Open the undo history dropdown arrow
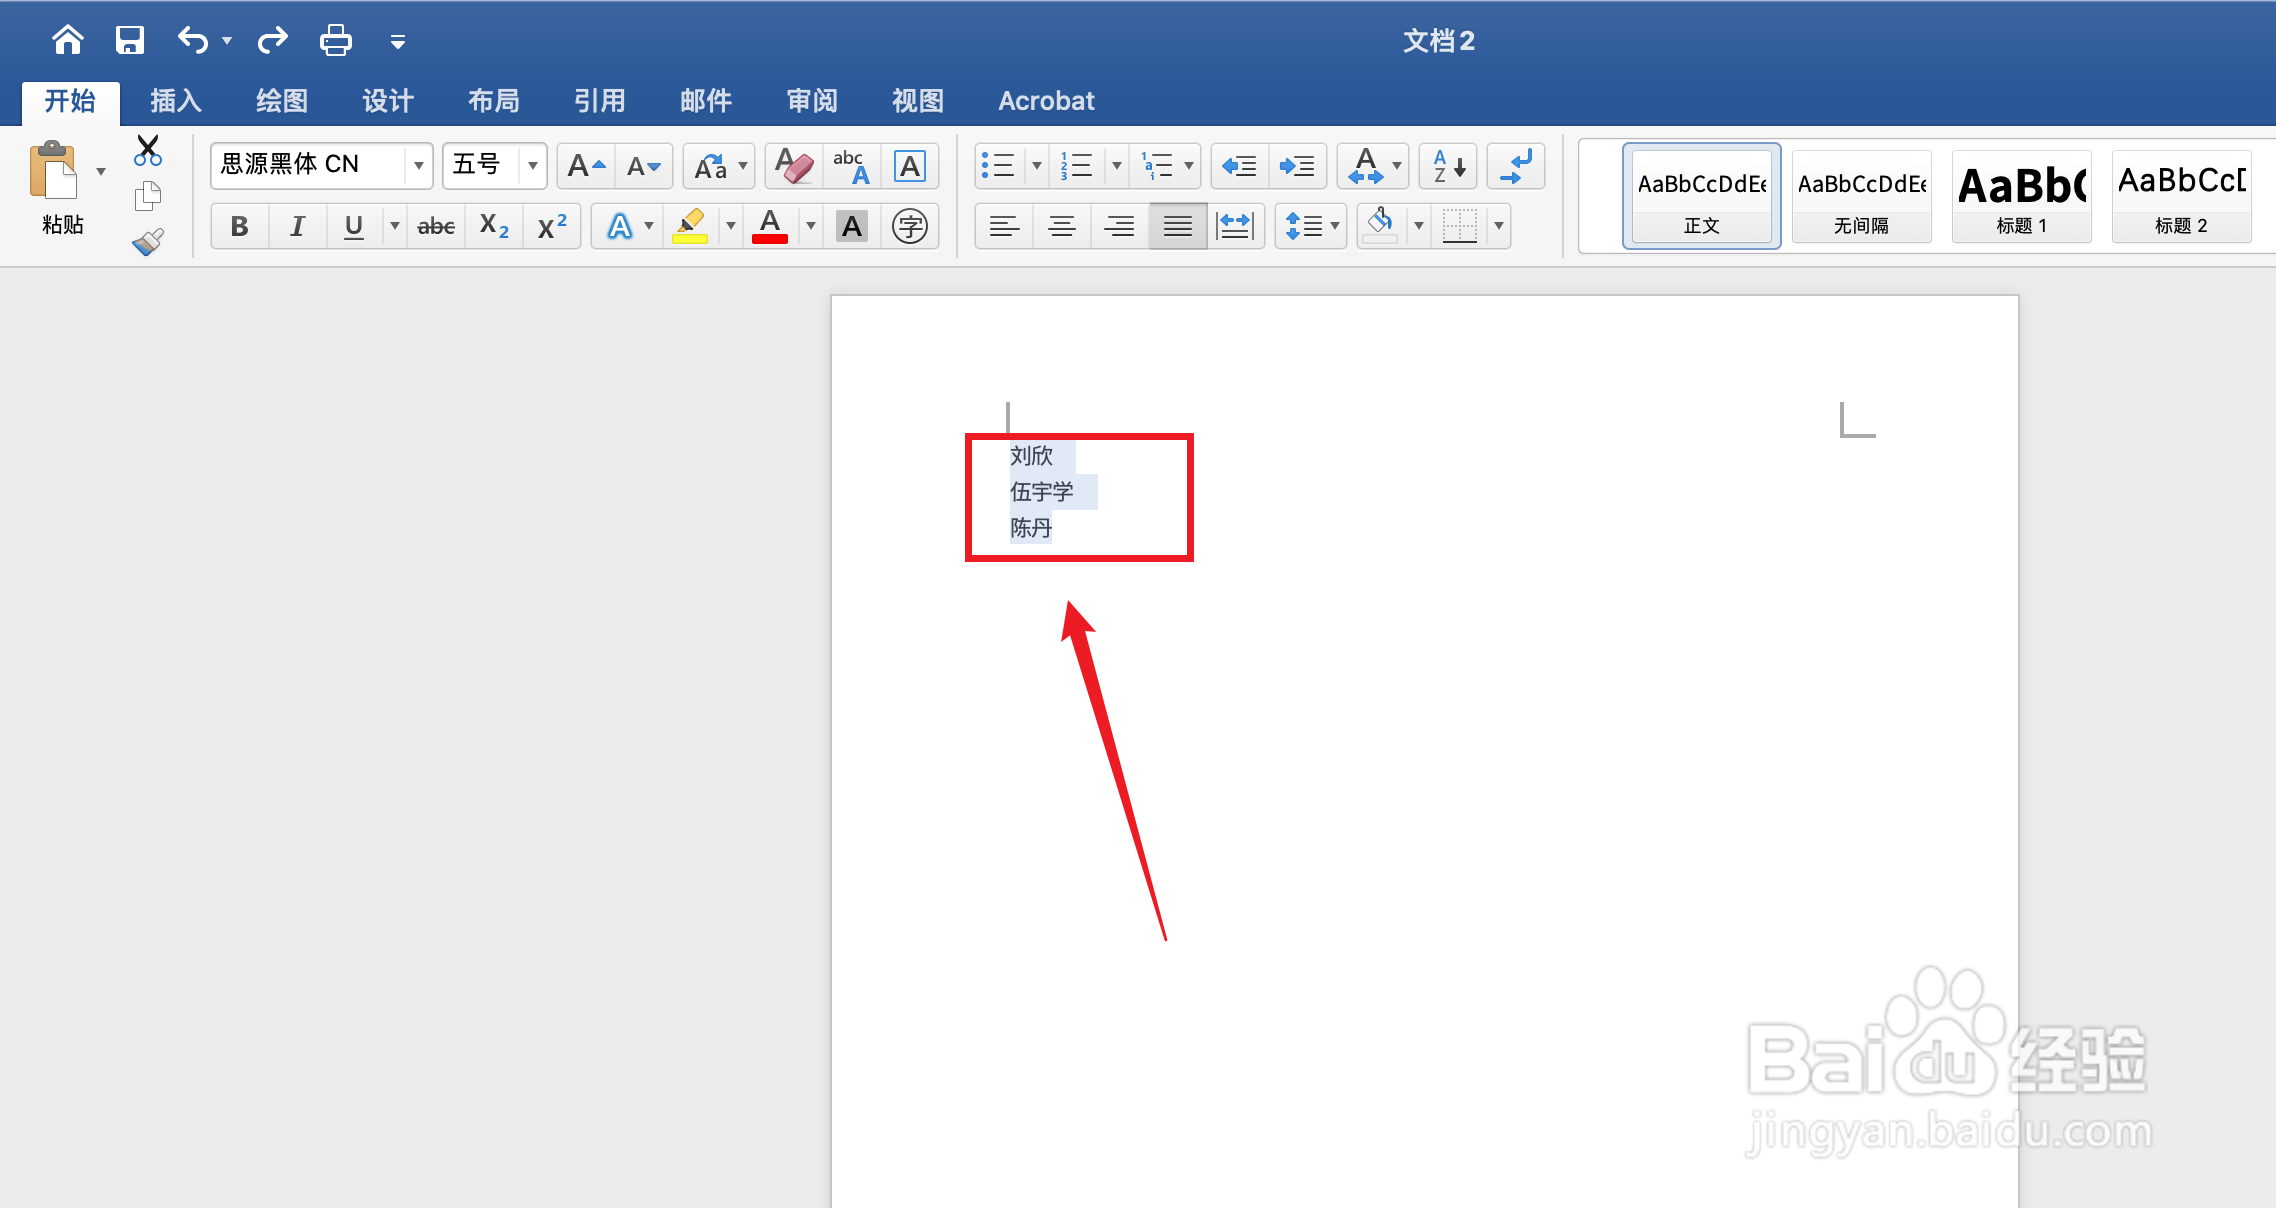The width and height of the screenshot is (2276, 1208). pyautogui.click(x=227, y=41)
